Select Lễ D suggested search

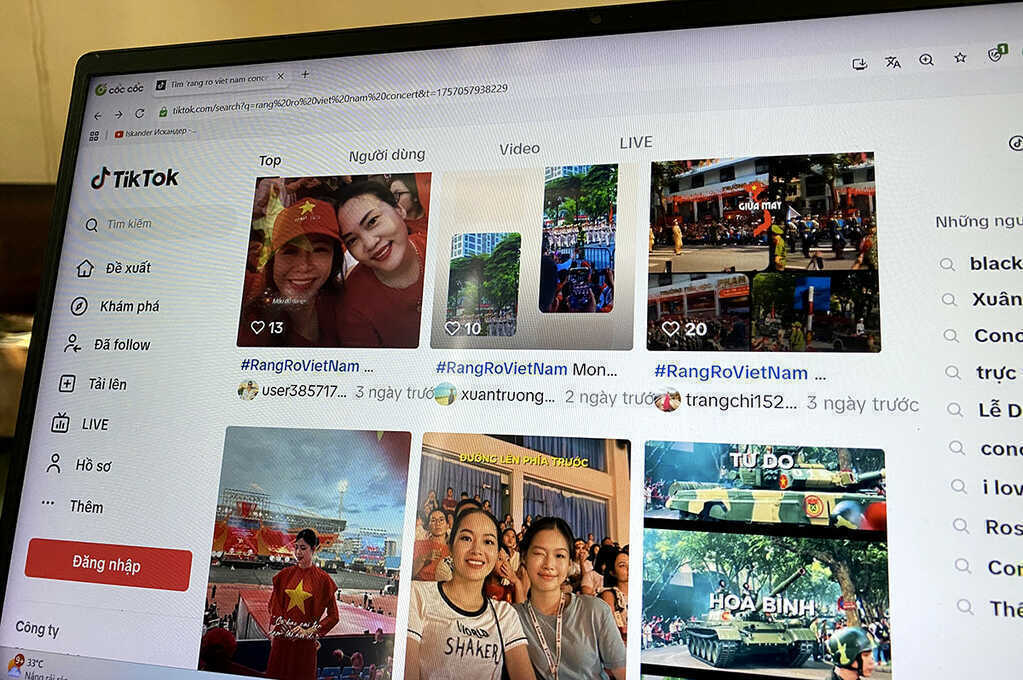1000,410
